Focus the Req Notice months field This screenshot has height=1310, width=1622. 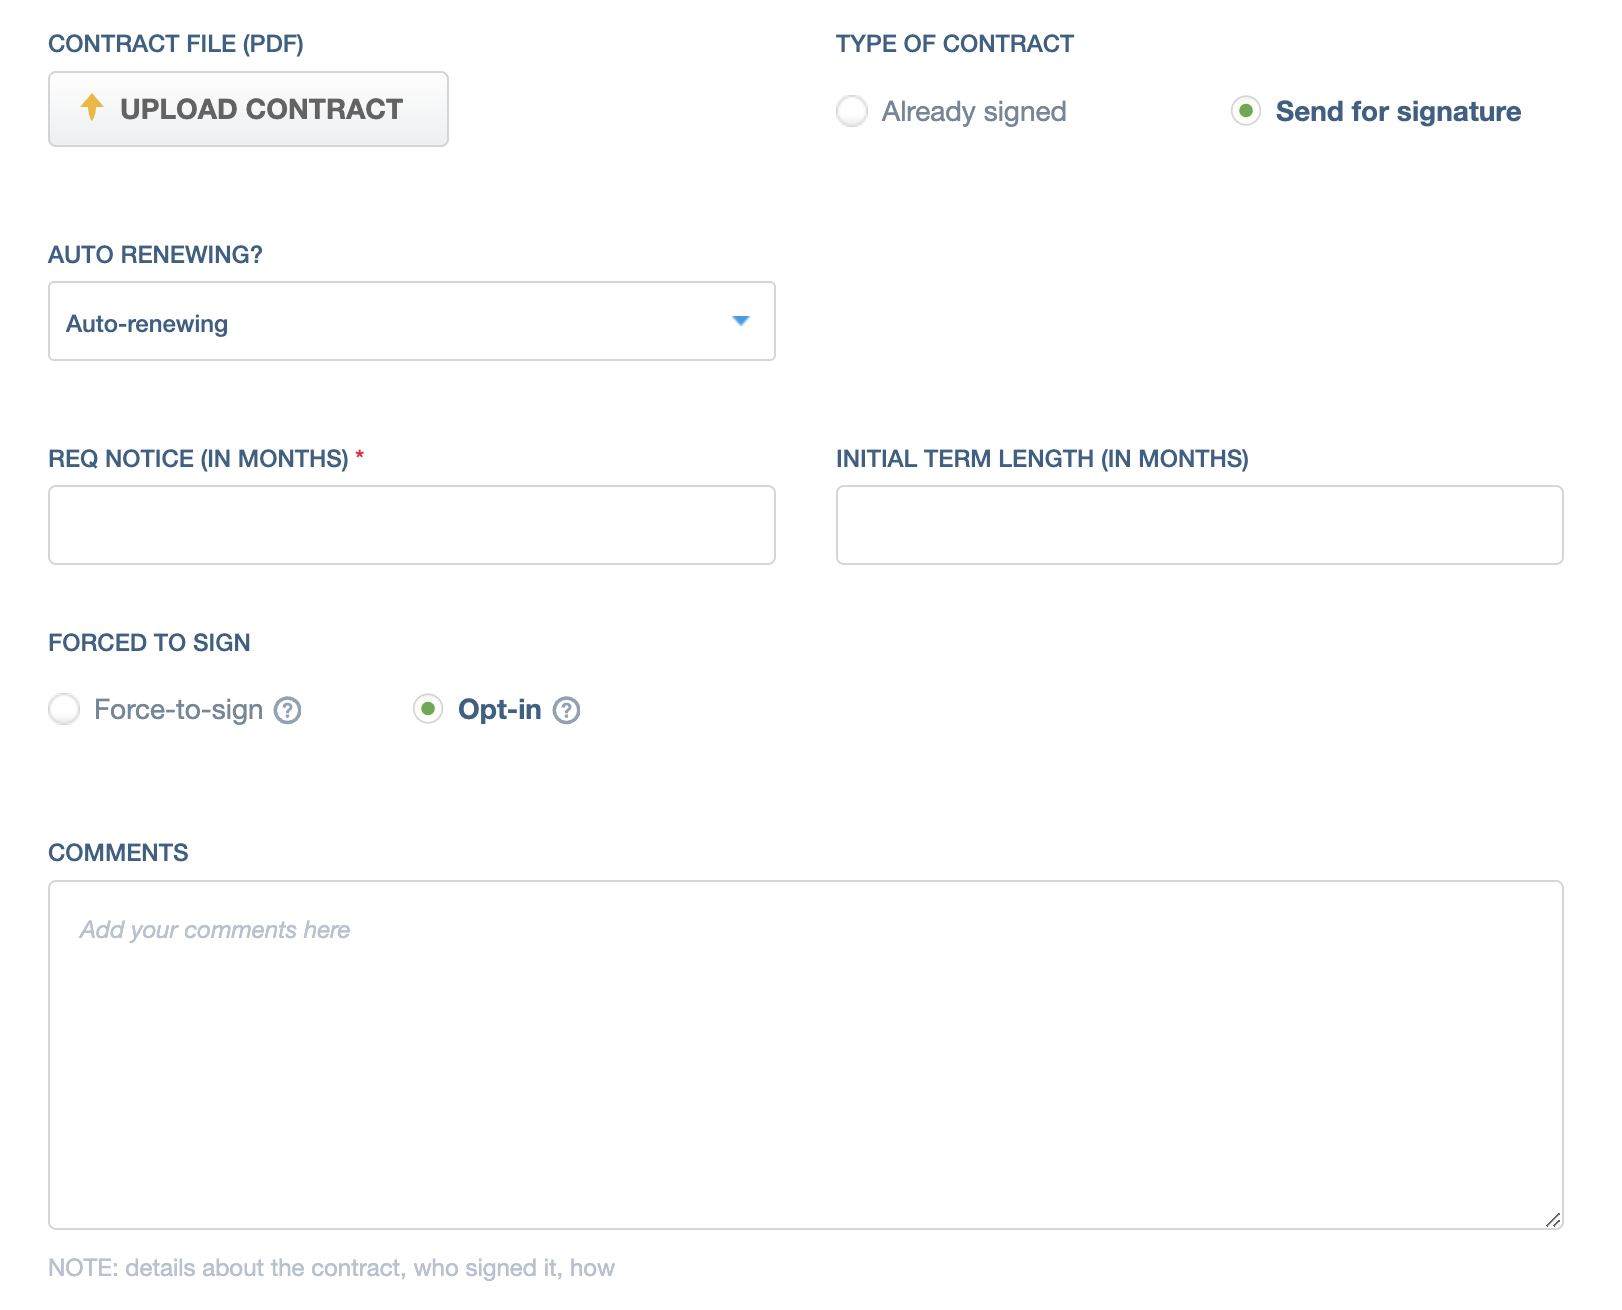coord(412,525)
